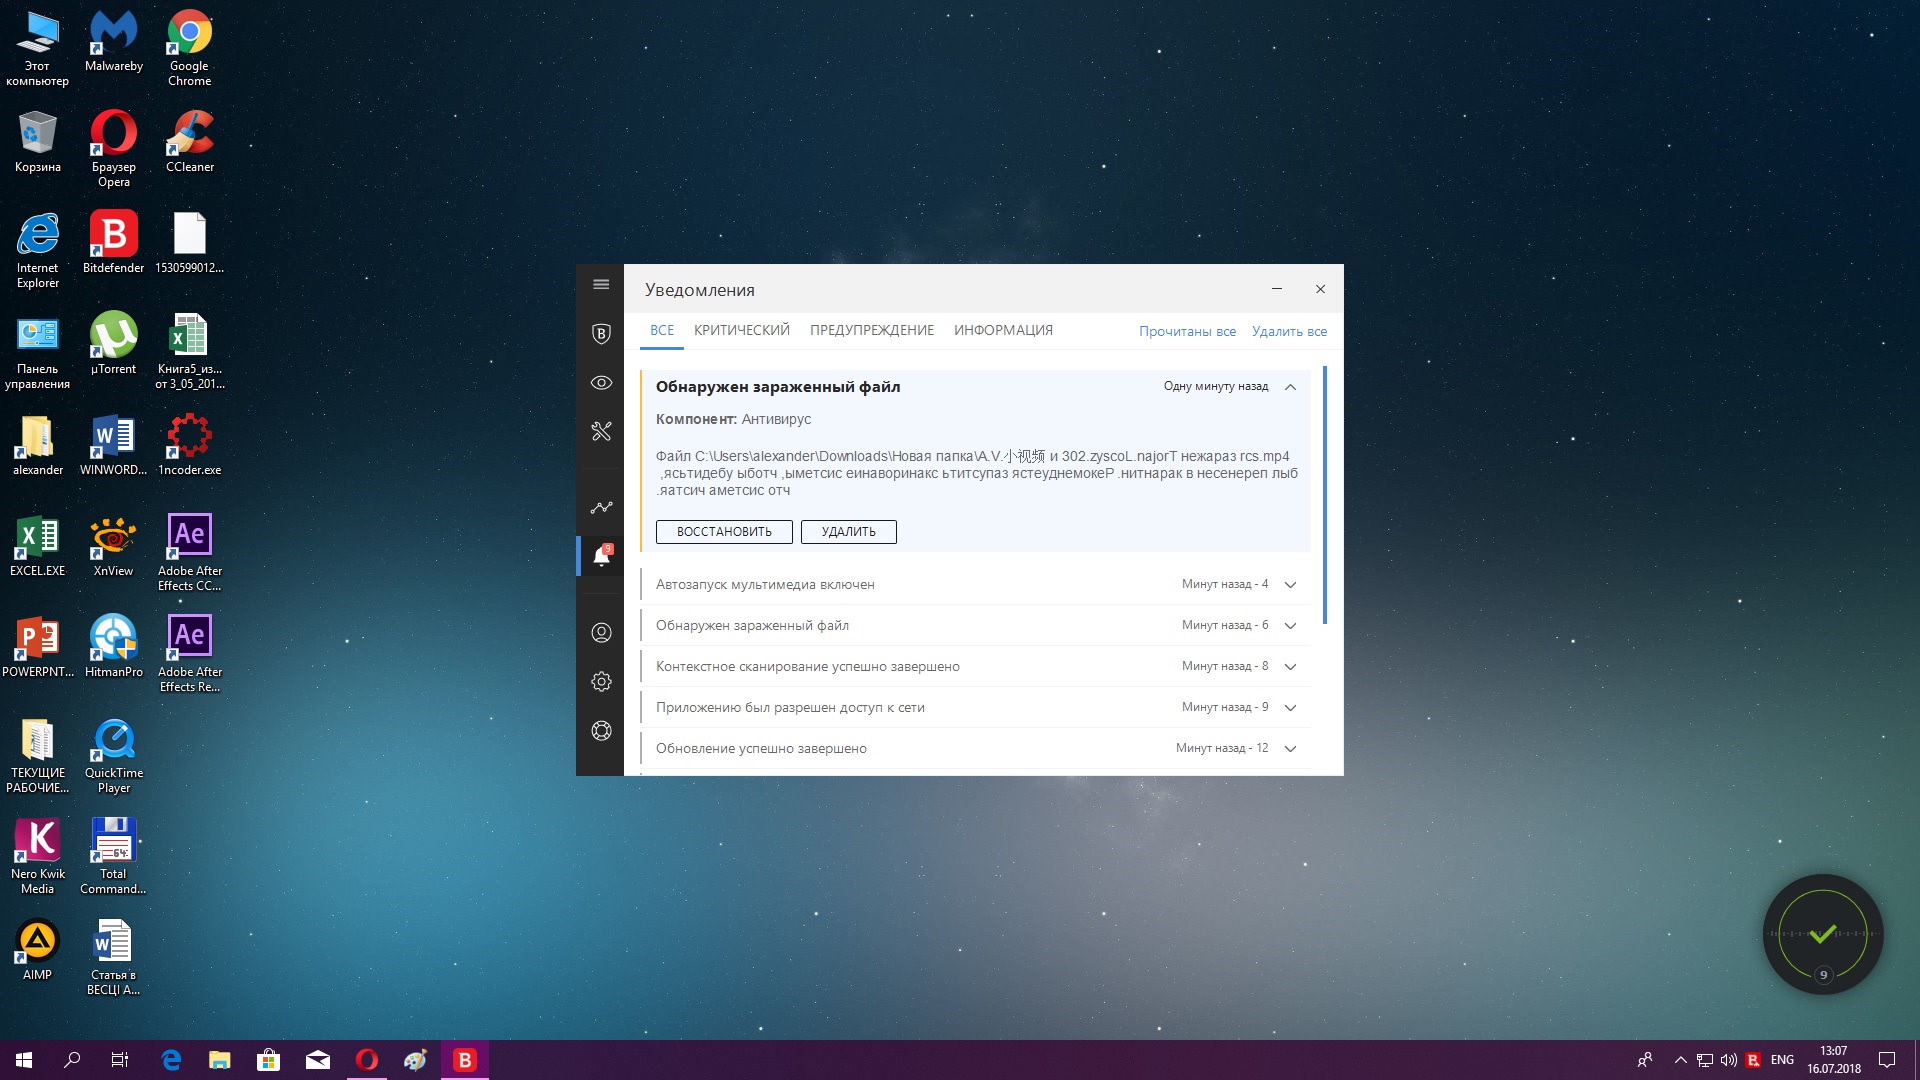The width and height of the screenshot is (1920, 1080).
Task: Click the Прочитаны все link
Action: 1187,332
